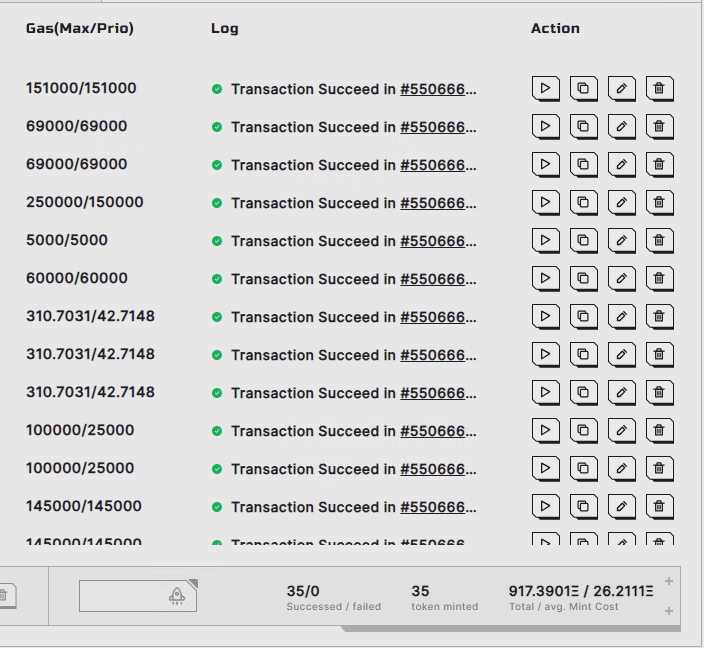Viewport: 704px width, 648px height.
Task: Click green success check in 250000/150000 row
Action: click(x=217, y=203)
